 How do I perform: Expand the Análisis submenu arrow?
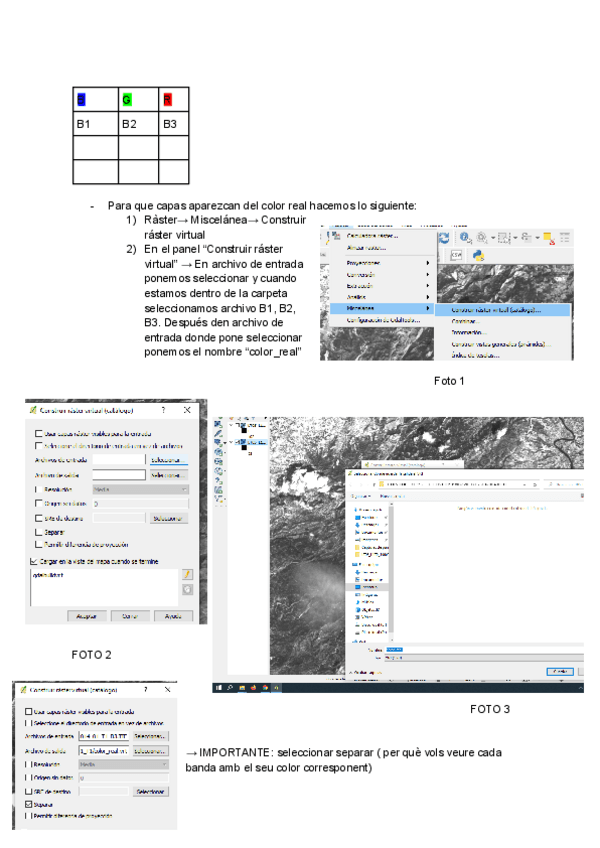pyautogui.click(x=427, y=297)
